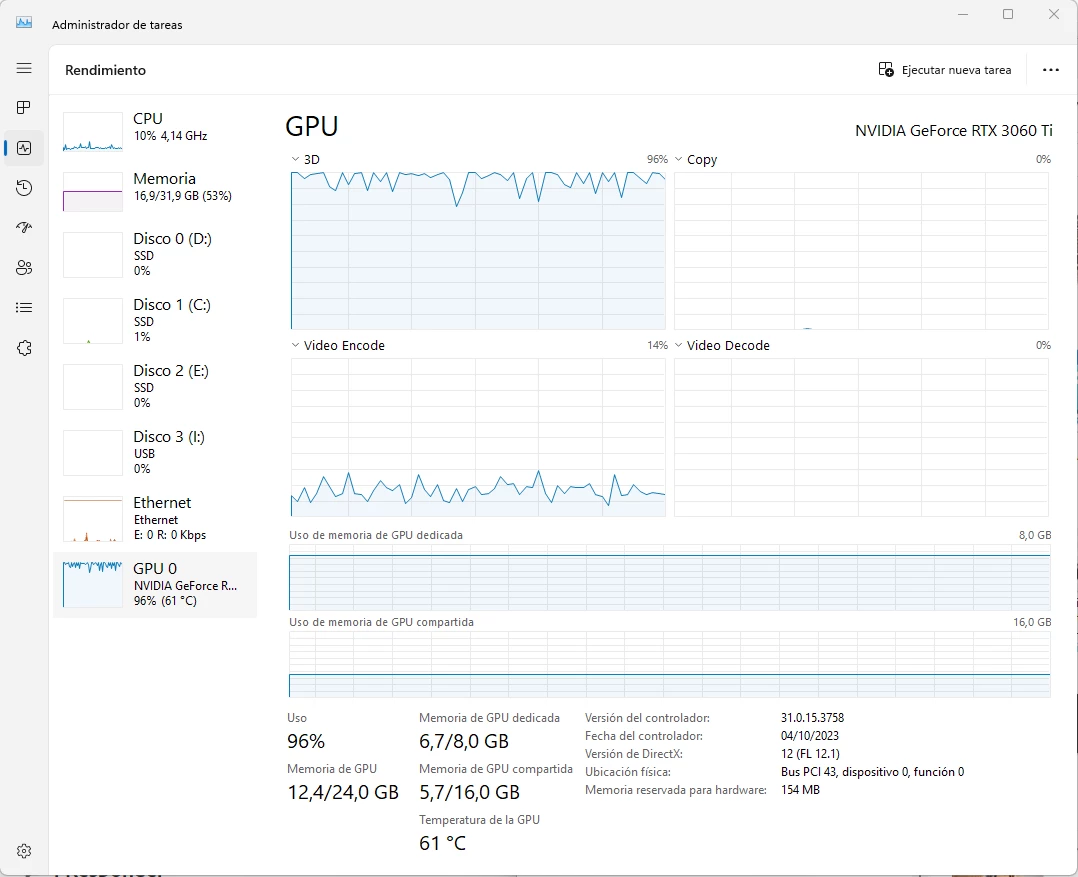Click the Uso 96% value

click(306, 742)
